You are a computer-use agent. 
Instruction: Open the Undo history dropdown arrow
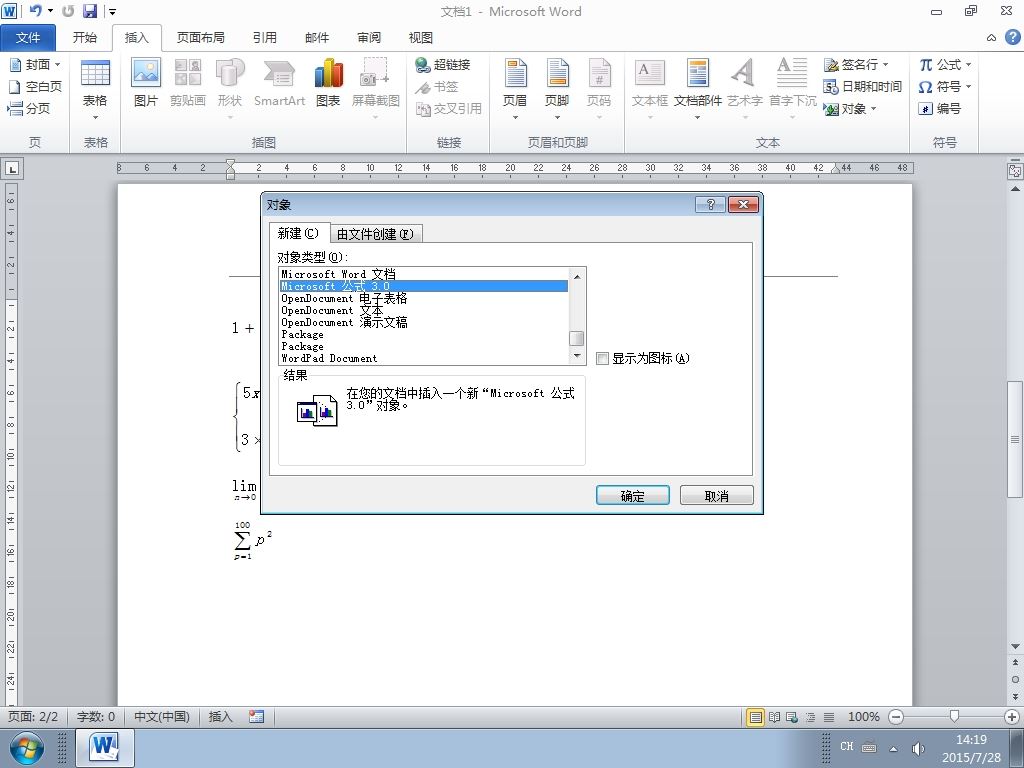pyautogui.click(x=50, y=10)
